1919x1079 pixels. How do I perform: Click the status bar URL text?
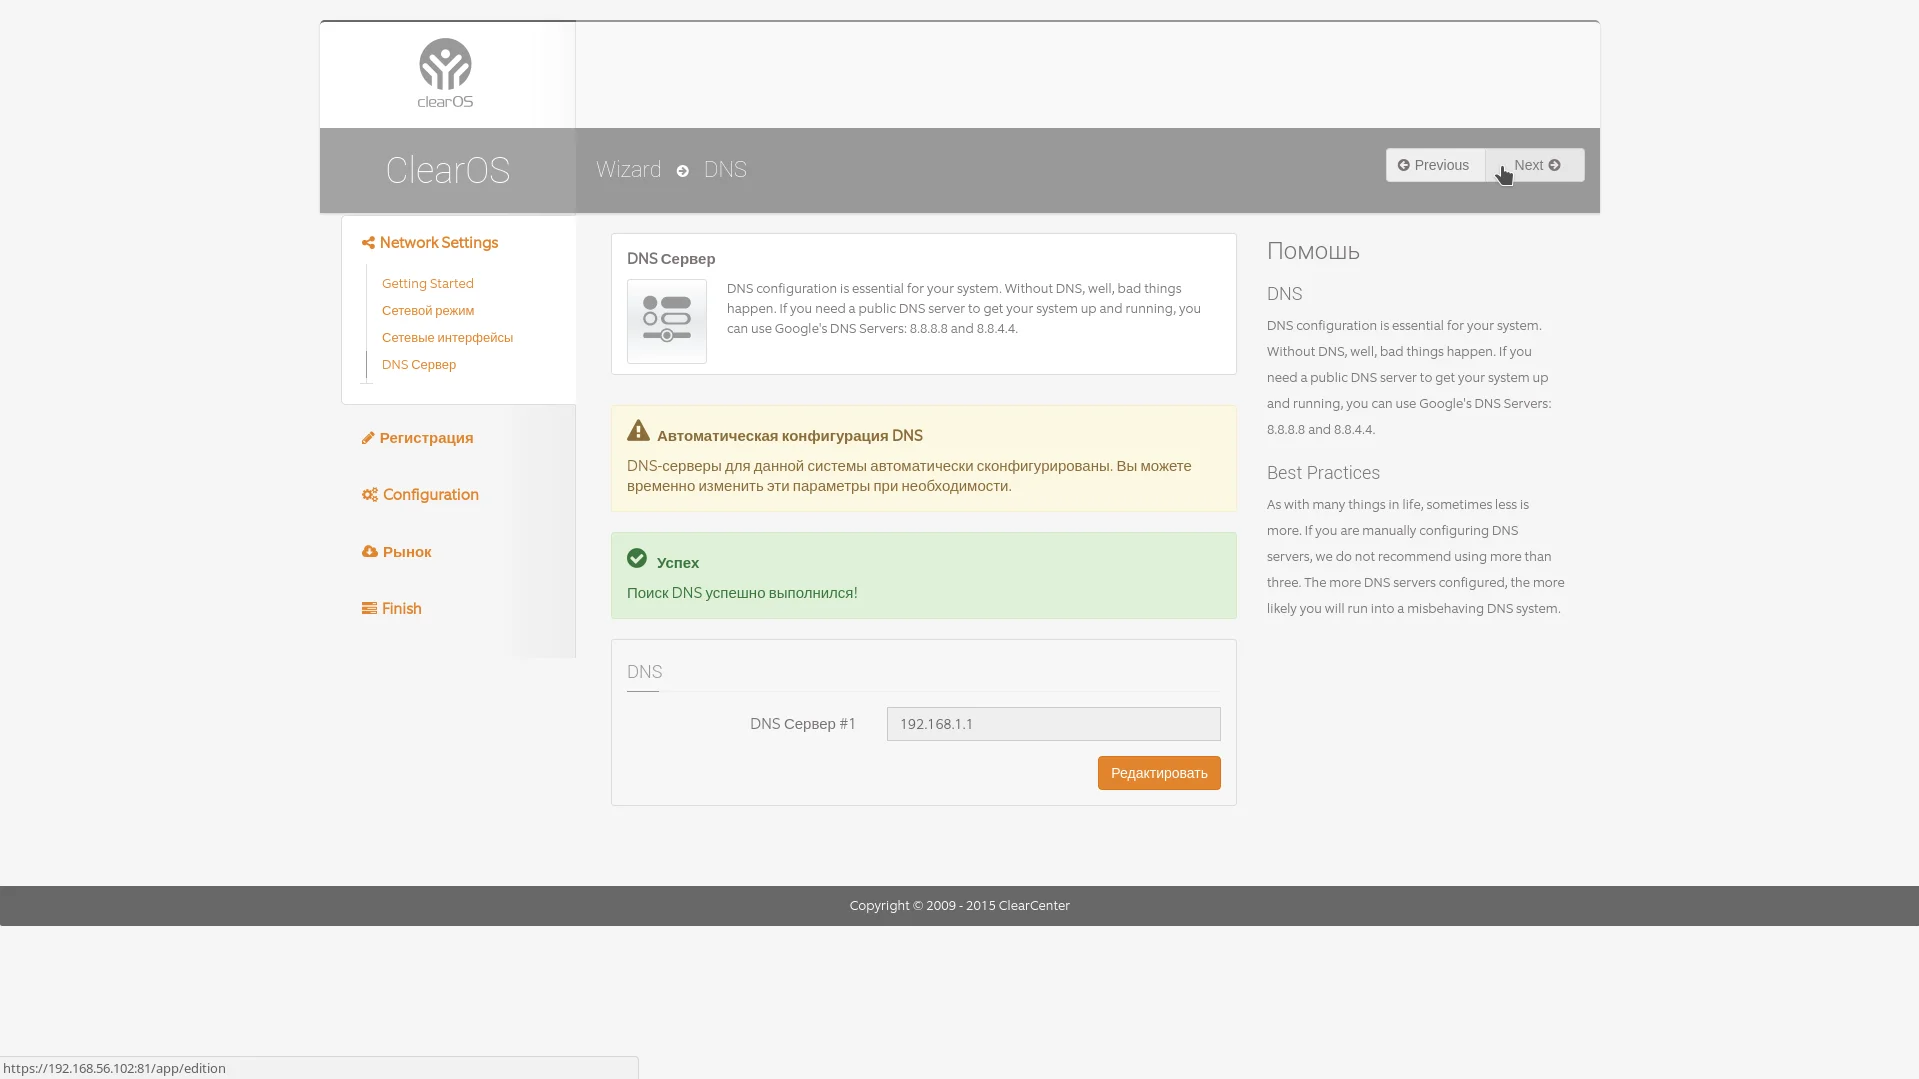(114, 1068)
